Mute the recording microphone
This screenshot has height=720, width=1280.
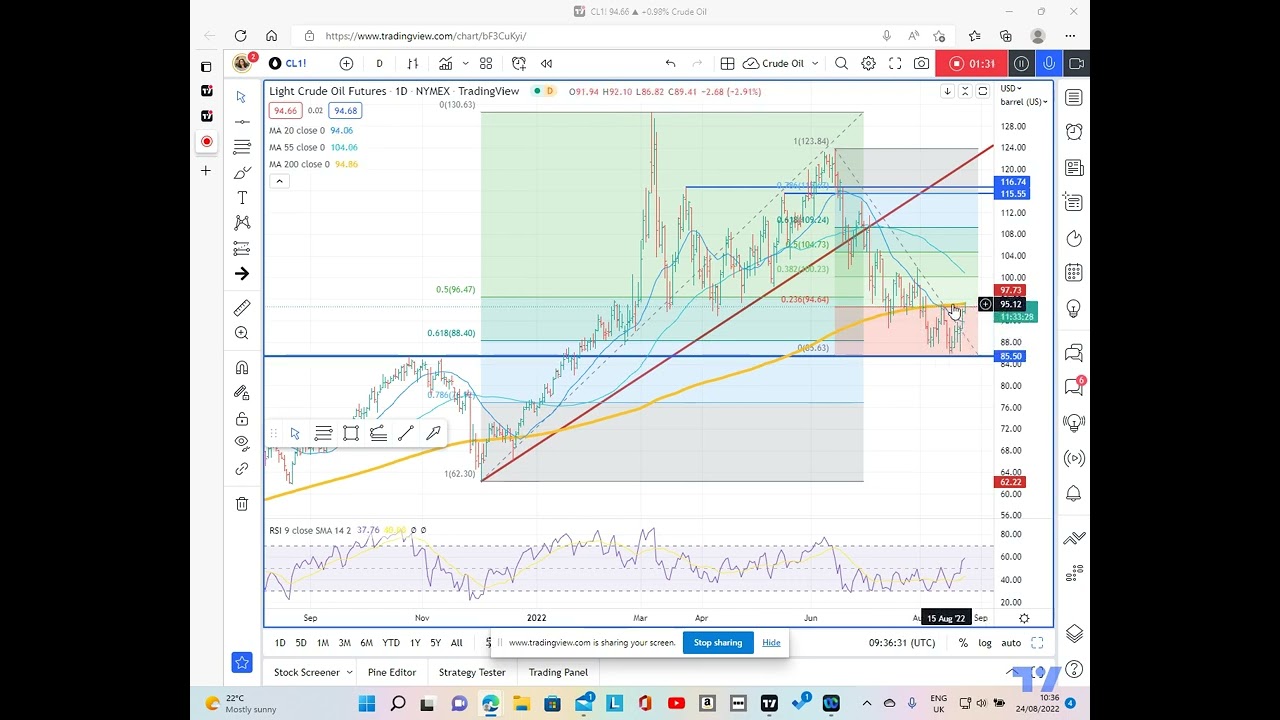[x=1048, y=63]
